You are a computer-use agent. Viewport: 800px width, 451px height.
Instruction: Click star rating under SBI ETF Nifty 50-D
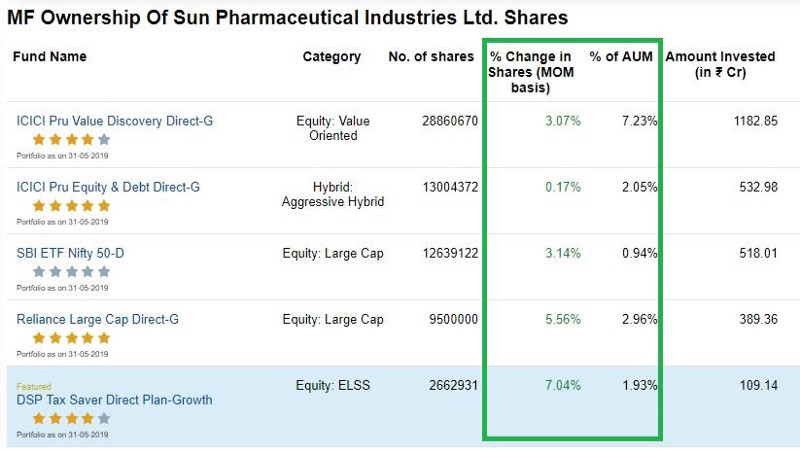(x=71, y=271)
